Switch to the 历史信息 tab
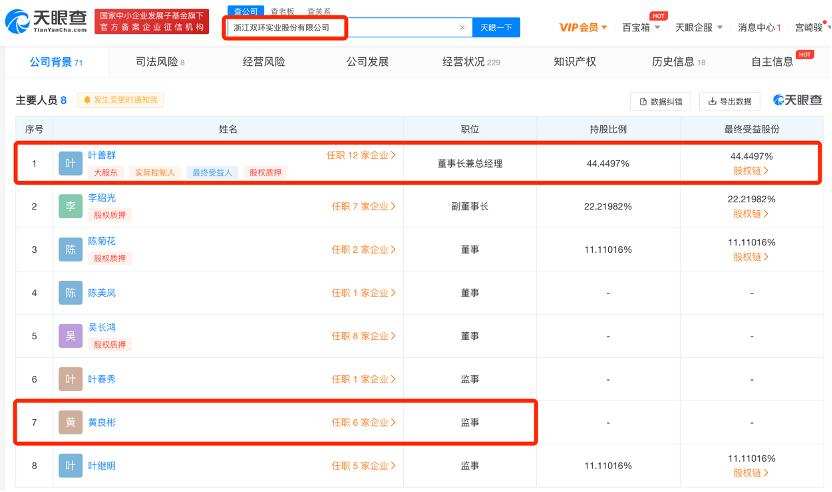The image size is (832, 492). (x=678, y=62)
